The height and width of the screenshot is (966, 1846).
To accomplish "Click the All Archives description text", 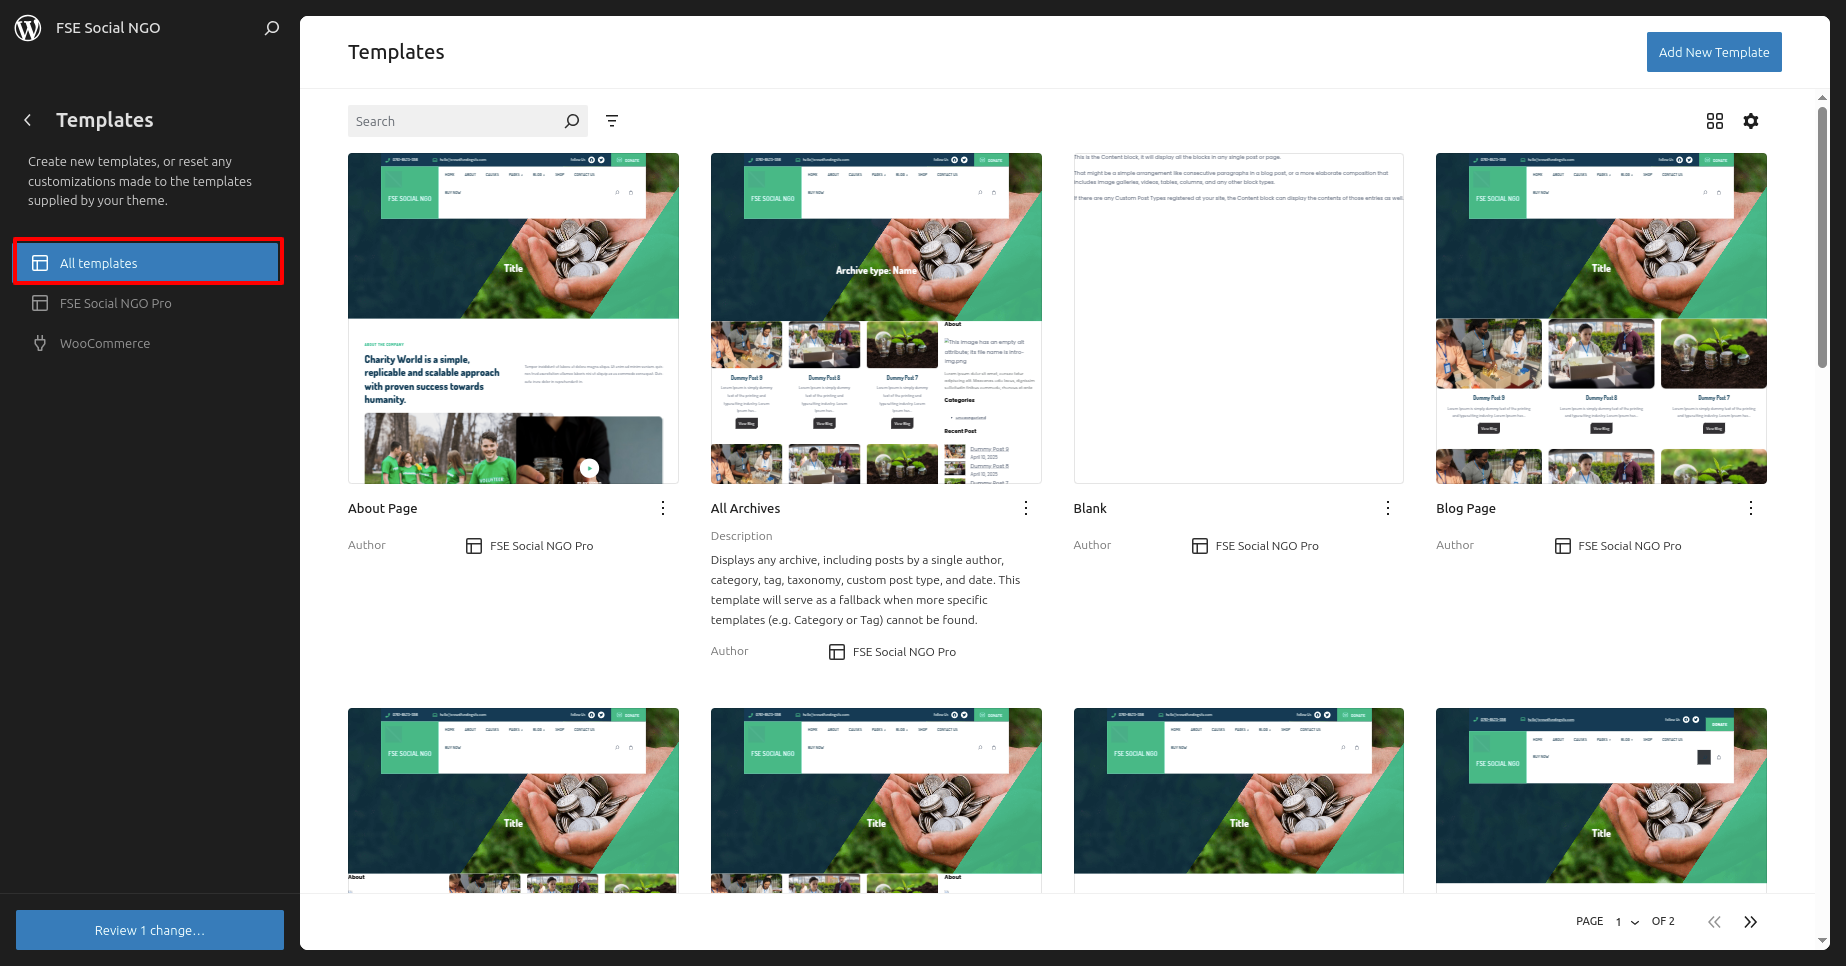I will 866,590.
